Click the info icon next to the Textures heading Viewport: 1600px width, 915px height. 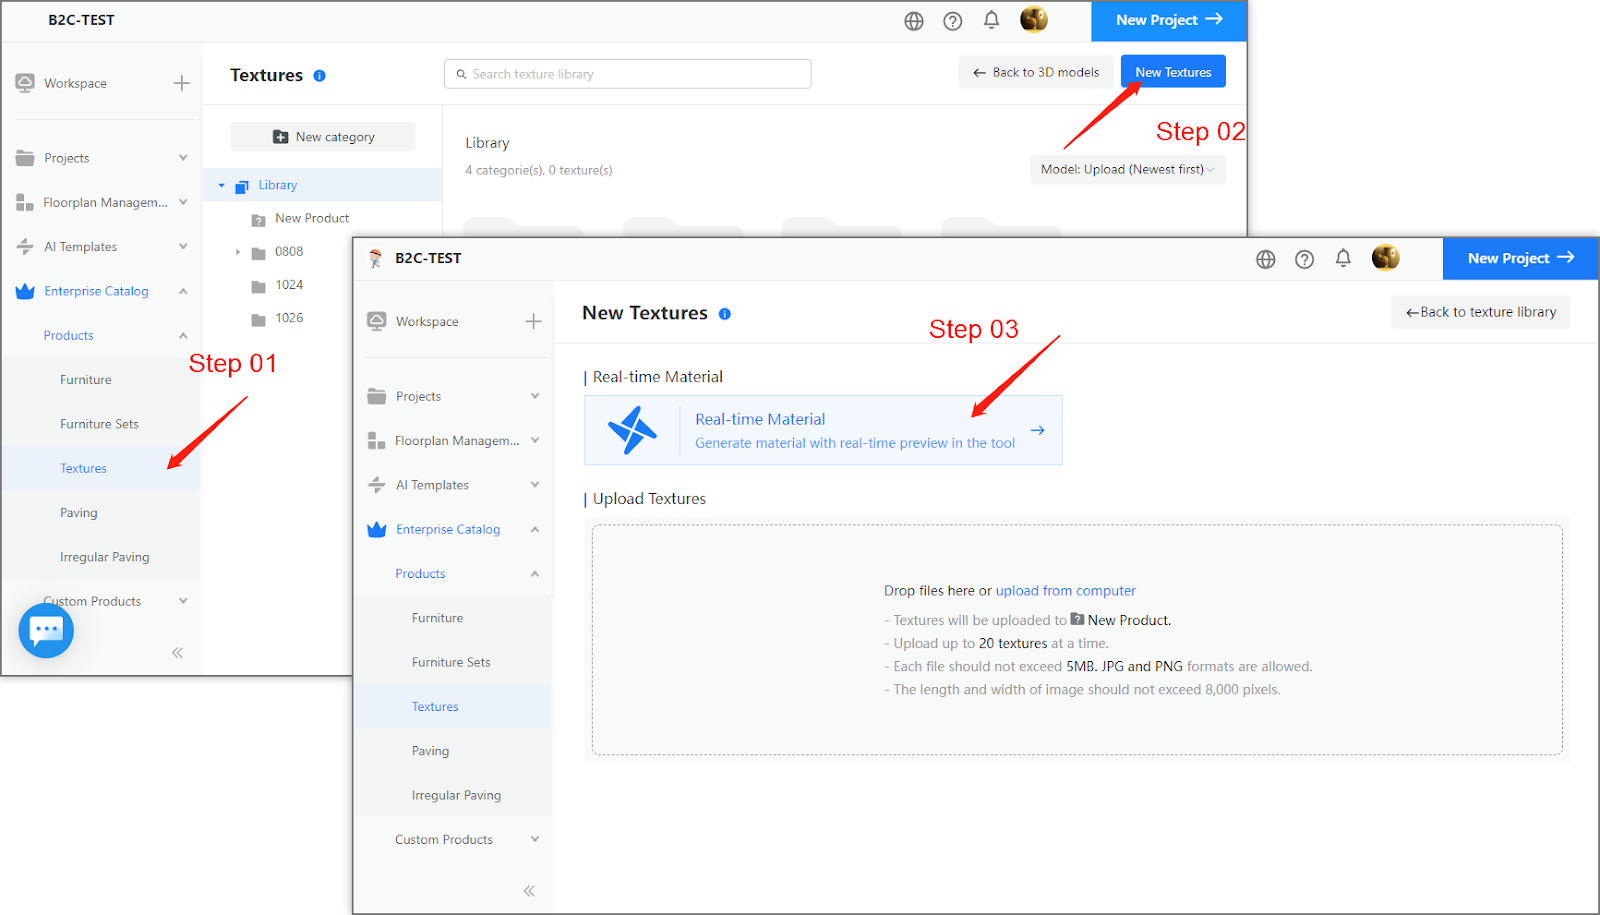[x=320, y=76]
